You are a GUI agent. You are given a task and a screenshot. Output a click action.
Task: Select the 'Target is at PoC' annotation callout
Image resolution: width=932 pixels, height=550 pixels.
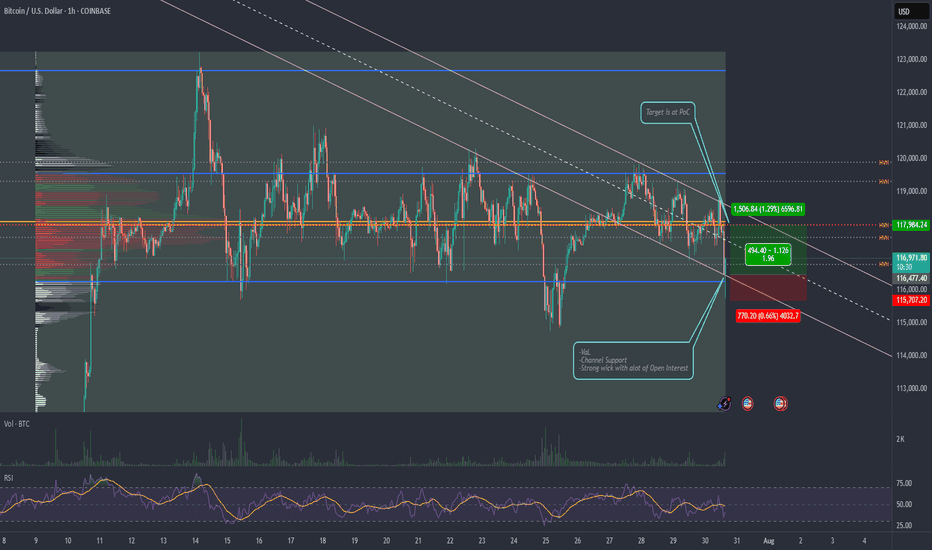pyautogui.click(x=667, y=112)
